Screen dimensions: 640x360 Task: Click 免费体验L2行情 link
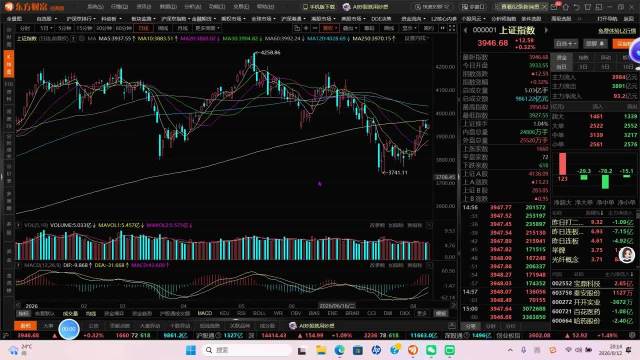[x=617, y=31]
